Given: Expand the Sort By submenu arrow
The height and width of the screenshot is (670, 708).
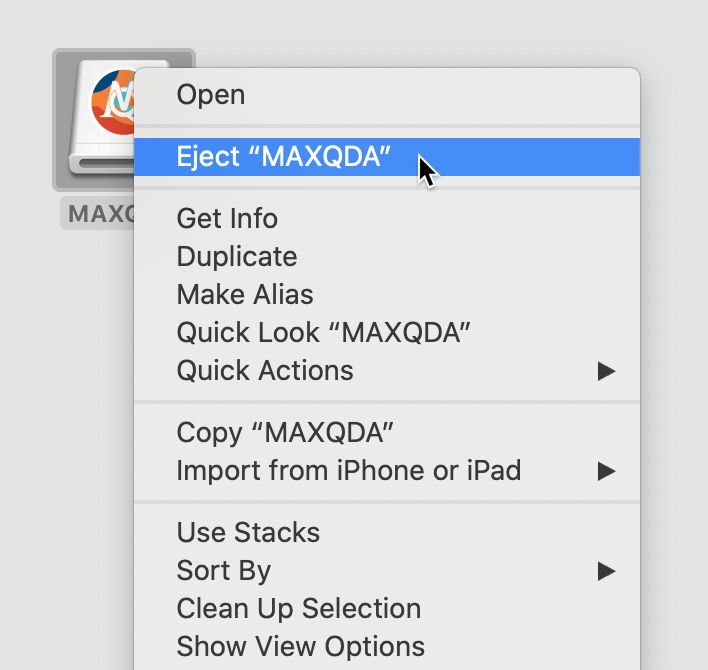Looking at the screenshot, I should tap(606, 571).
